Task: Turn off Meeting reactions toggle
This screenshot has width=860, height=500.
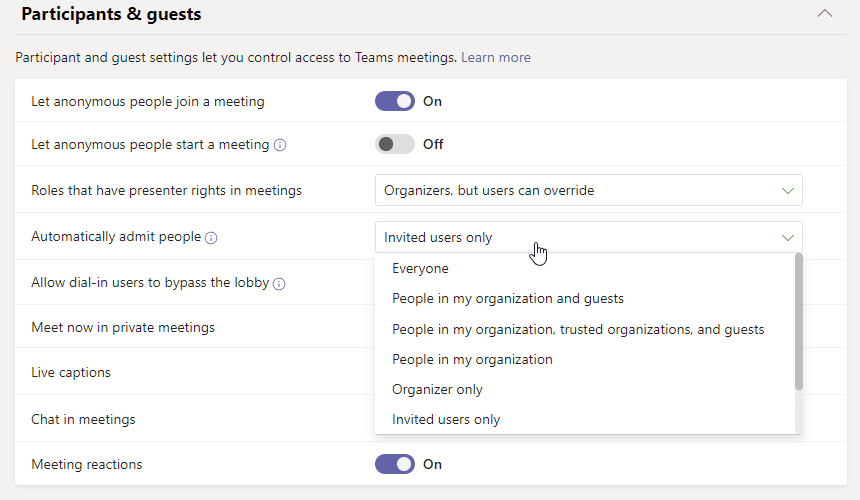Action: [x=394, y=464]
